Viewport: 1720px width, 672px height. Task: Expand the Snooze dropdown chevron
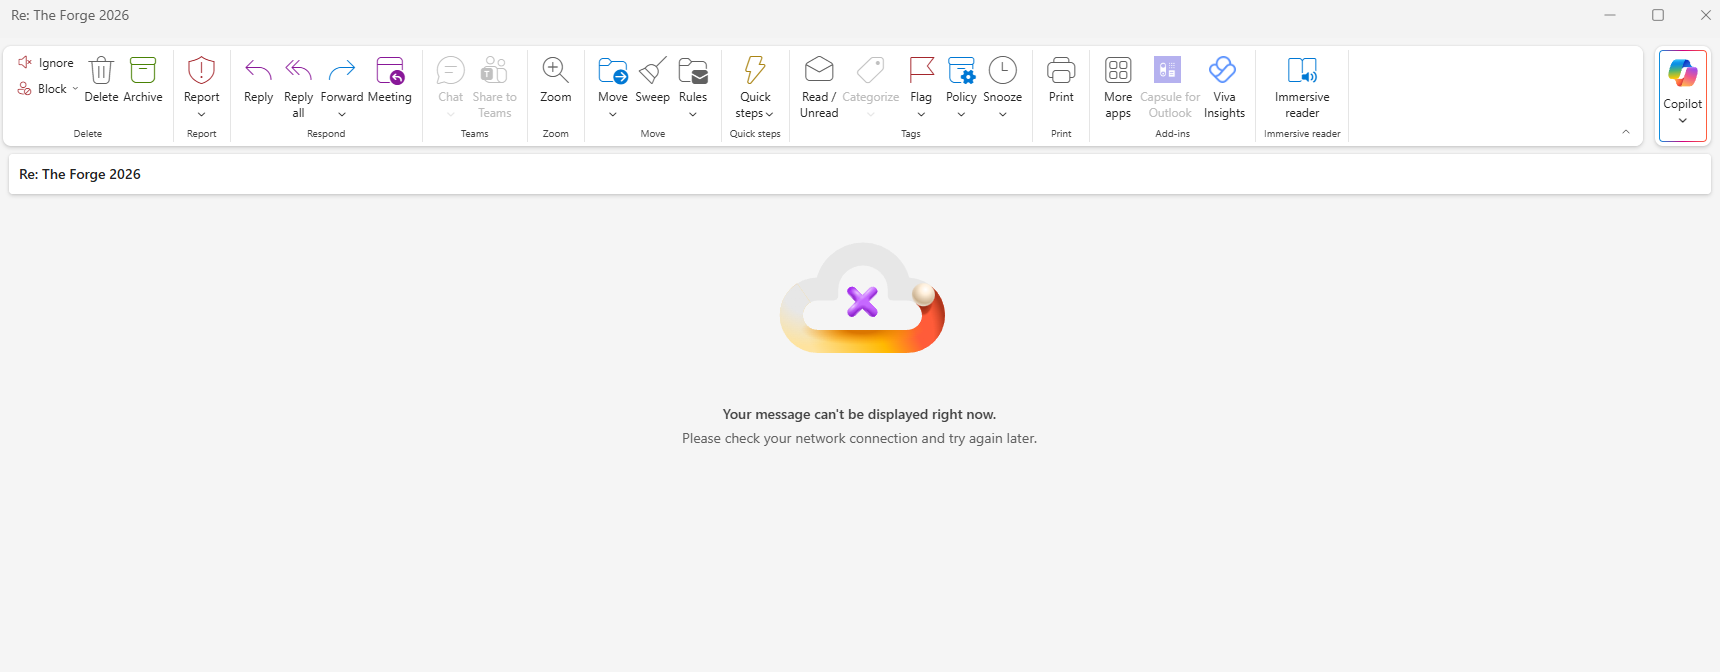[1003, 114]
